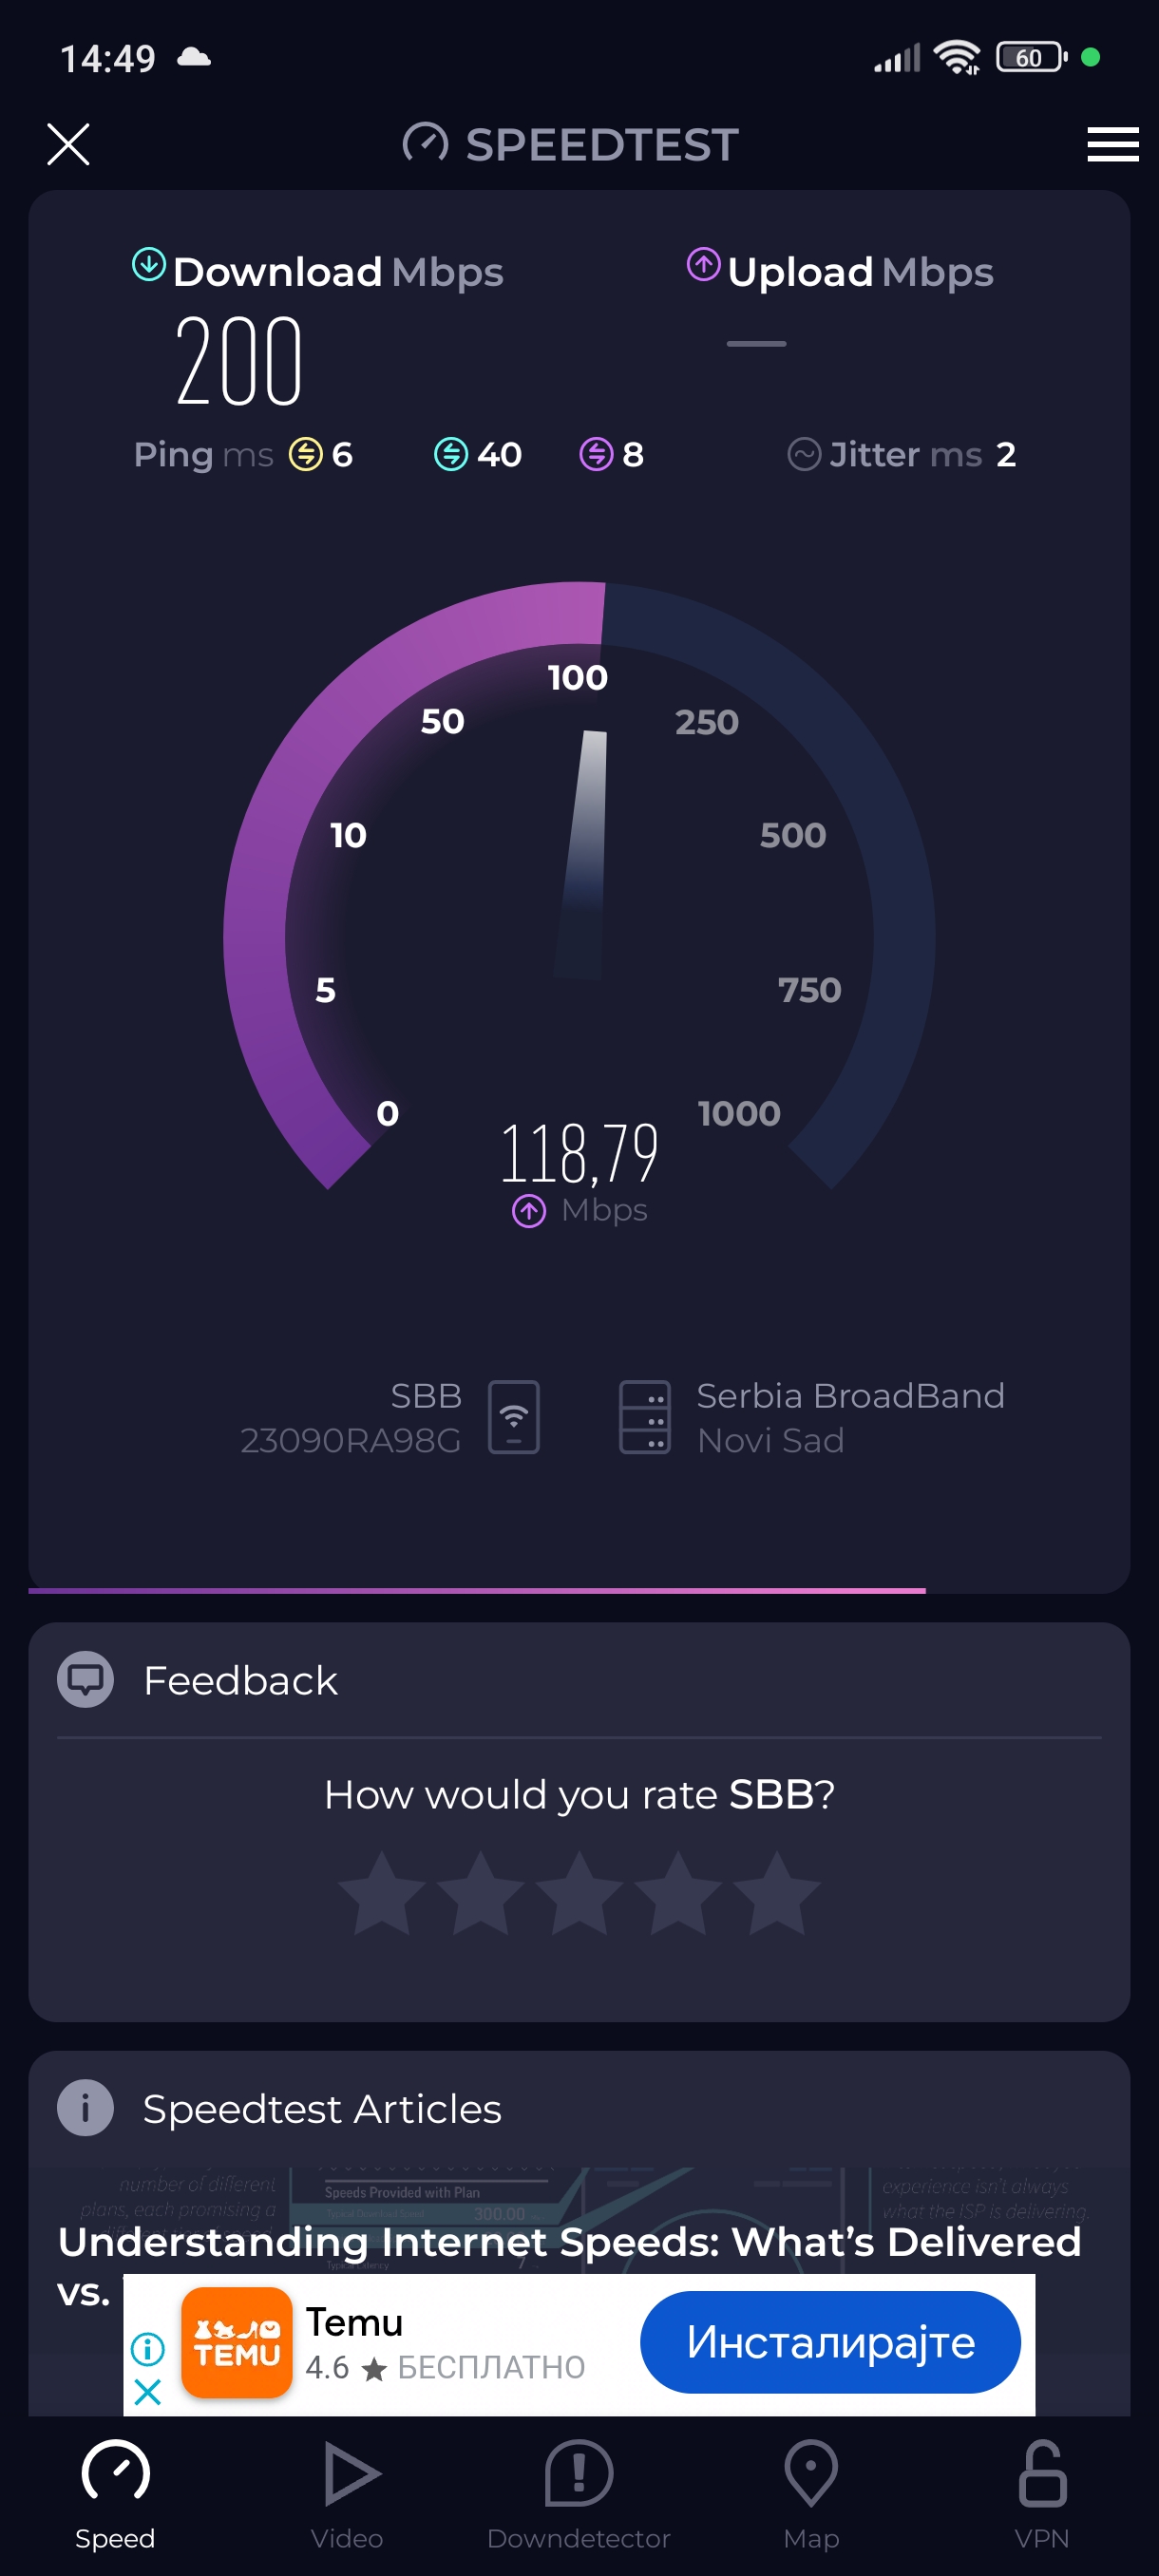Tap the Feedback chat icon
Image resolution: width=1159 pixels, height=2576 pixels.
[x=86, y=1679]
